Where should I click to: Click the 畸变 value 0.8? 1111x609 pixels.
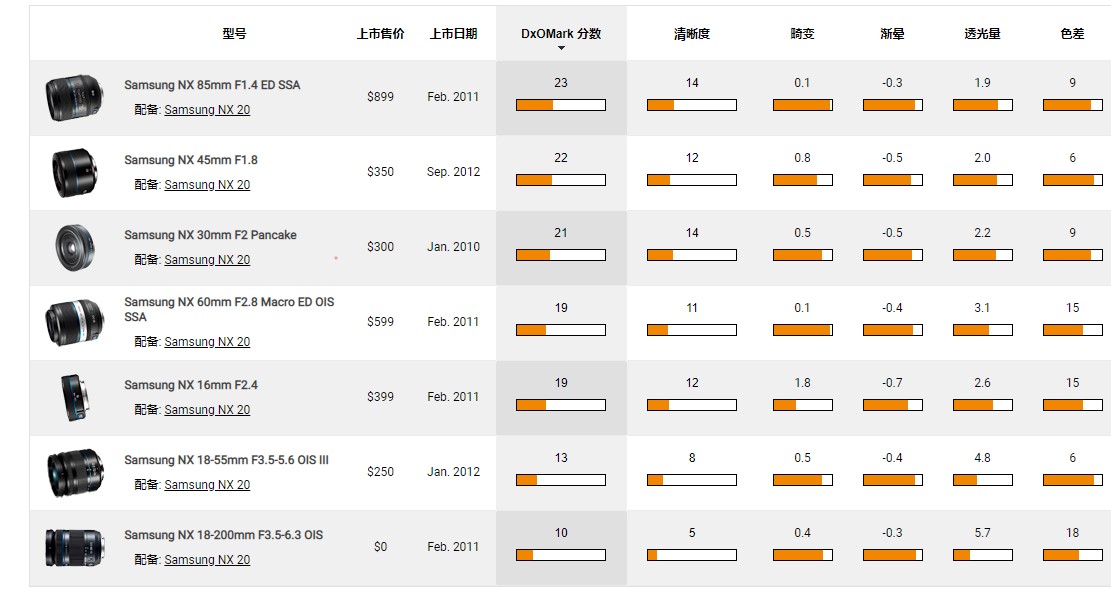pyautogui.click(x=802, y=159)
